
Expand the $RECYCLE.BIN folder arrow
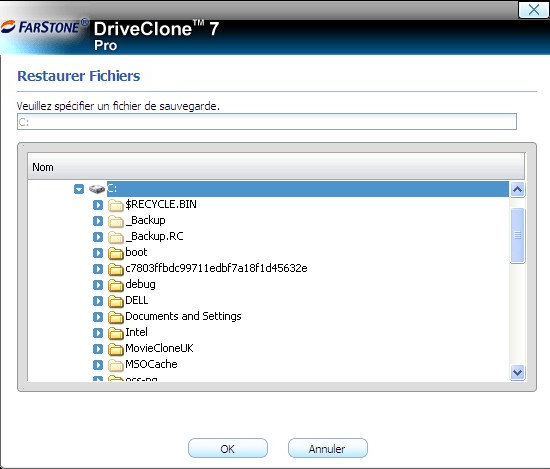point(98,205)
